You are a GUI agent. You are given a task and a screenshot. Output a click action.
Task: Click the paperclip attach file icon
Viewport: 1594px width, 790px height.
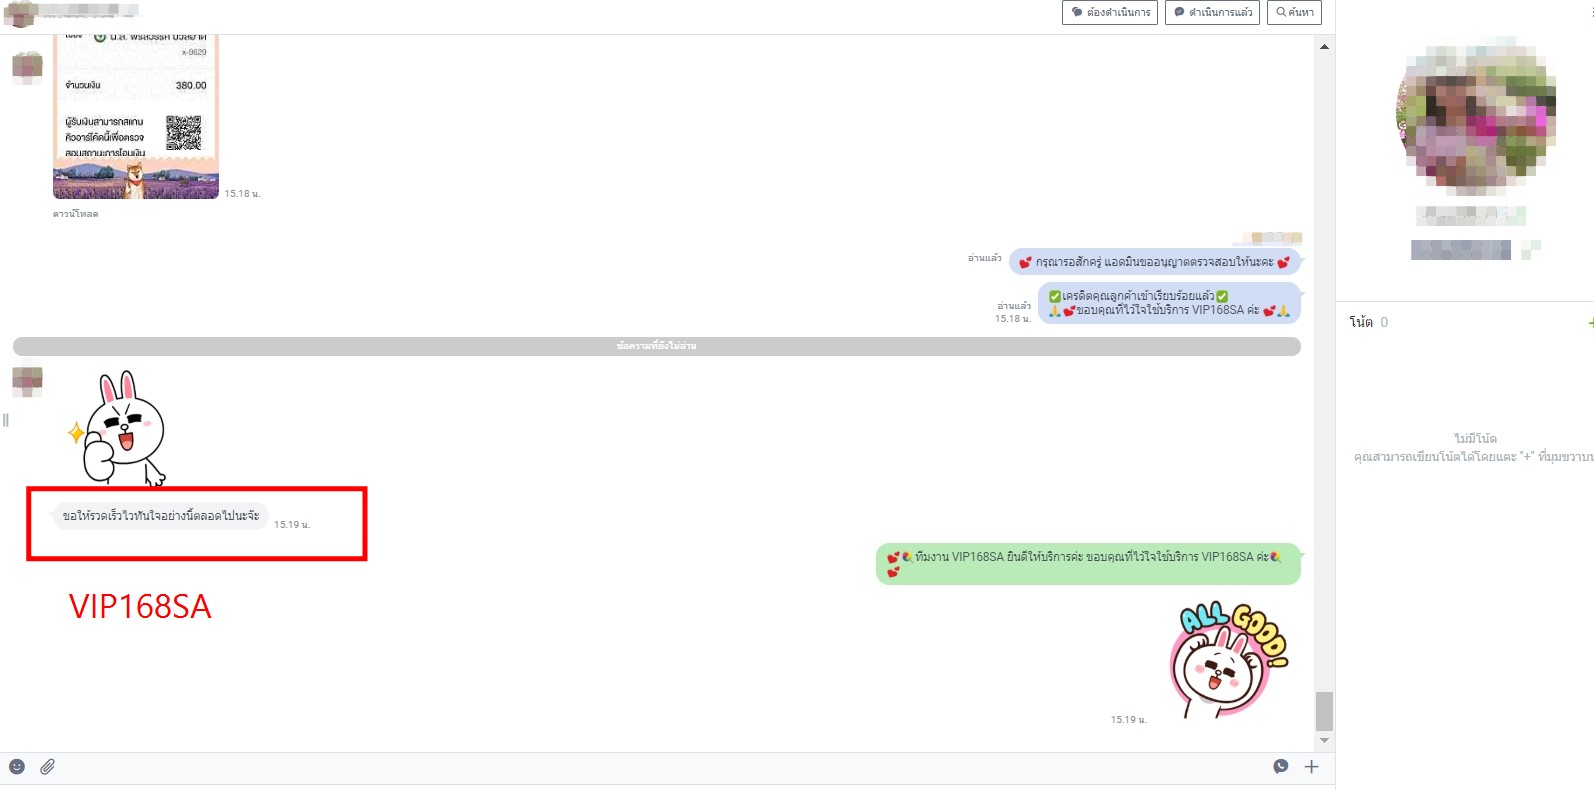[x=47, y=767]
